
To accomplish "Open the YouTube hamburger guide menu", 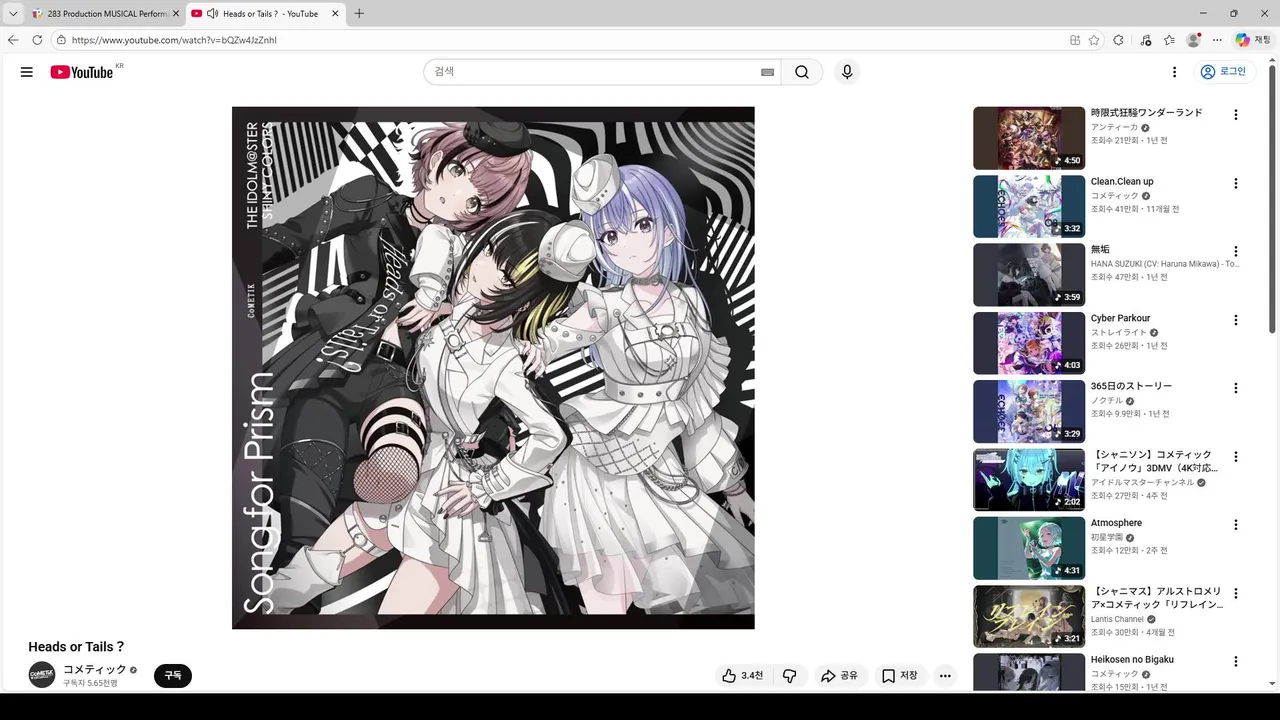I will coord(27,72).
